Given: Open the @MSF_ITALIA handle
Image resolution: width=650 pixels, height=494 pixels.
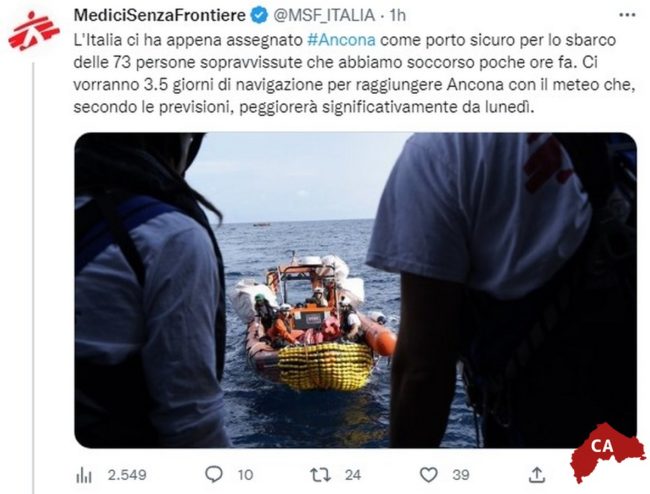Looking at the screenshot, I should coord(324,16).
